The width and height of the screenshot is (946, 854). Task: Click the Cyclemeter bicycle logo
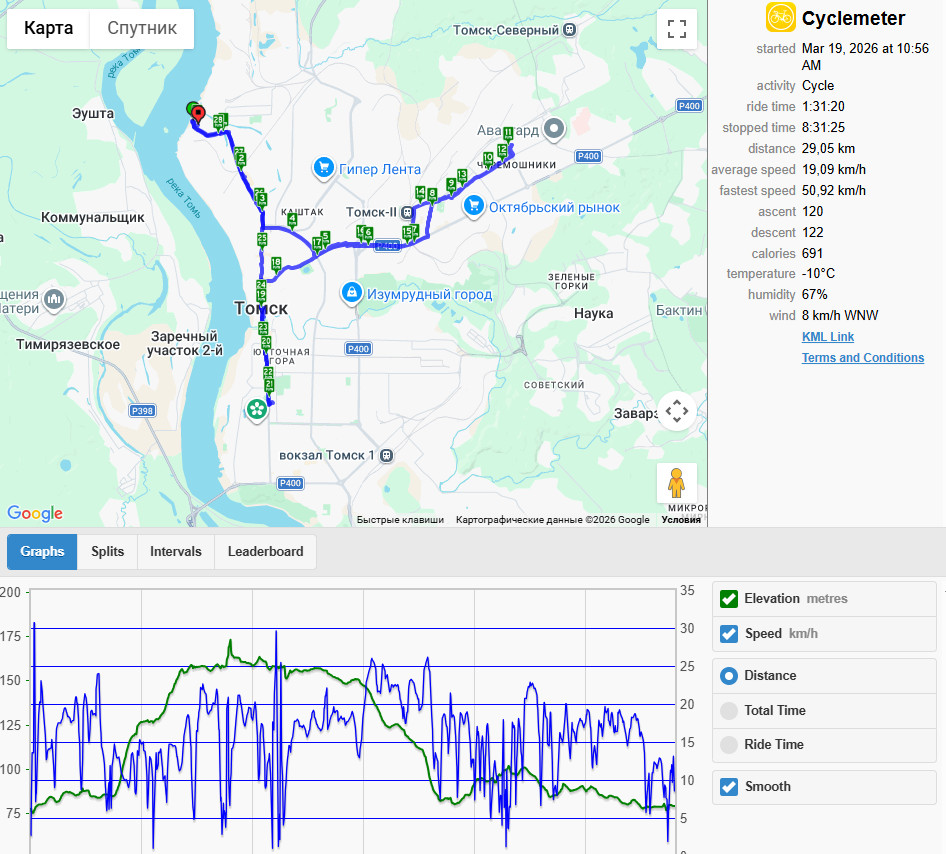click(780, 17)
